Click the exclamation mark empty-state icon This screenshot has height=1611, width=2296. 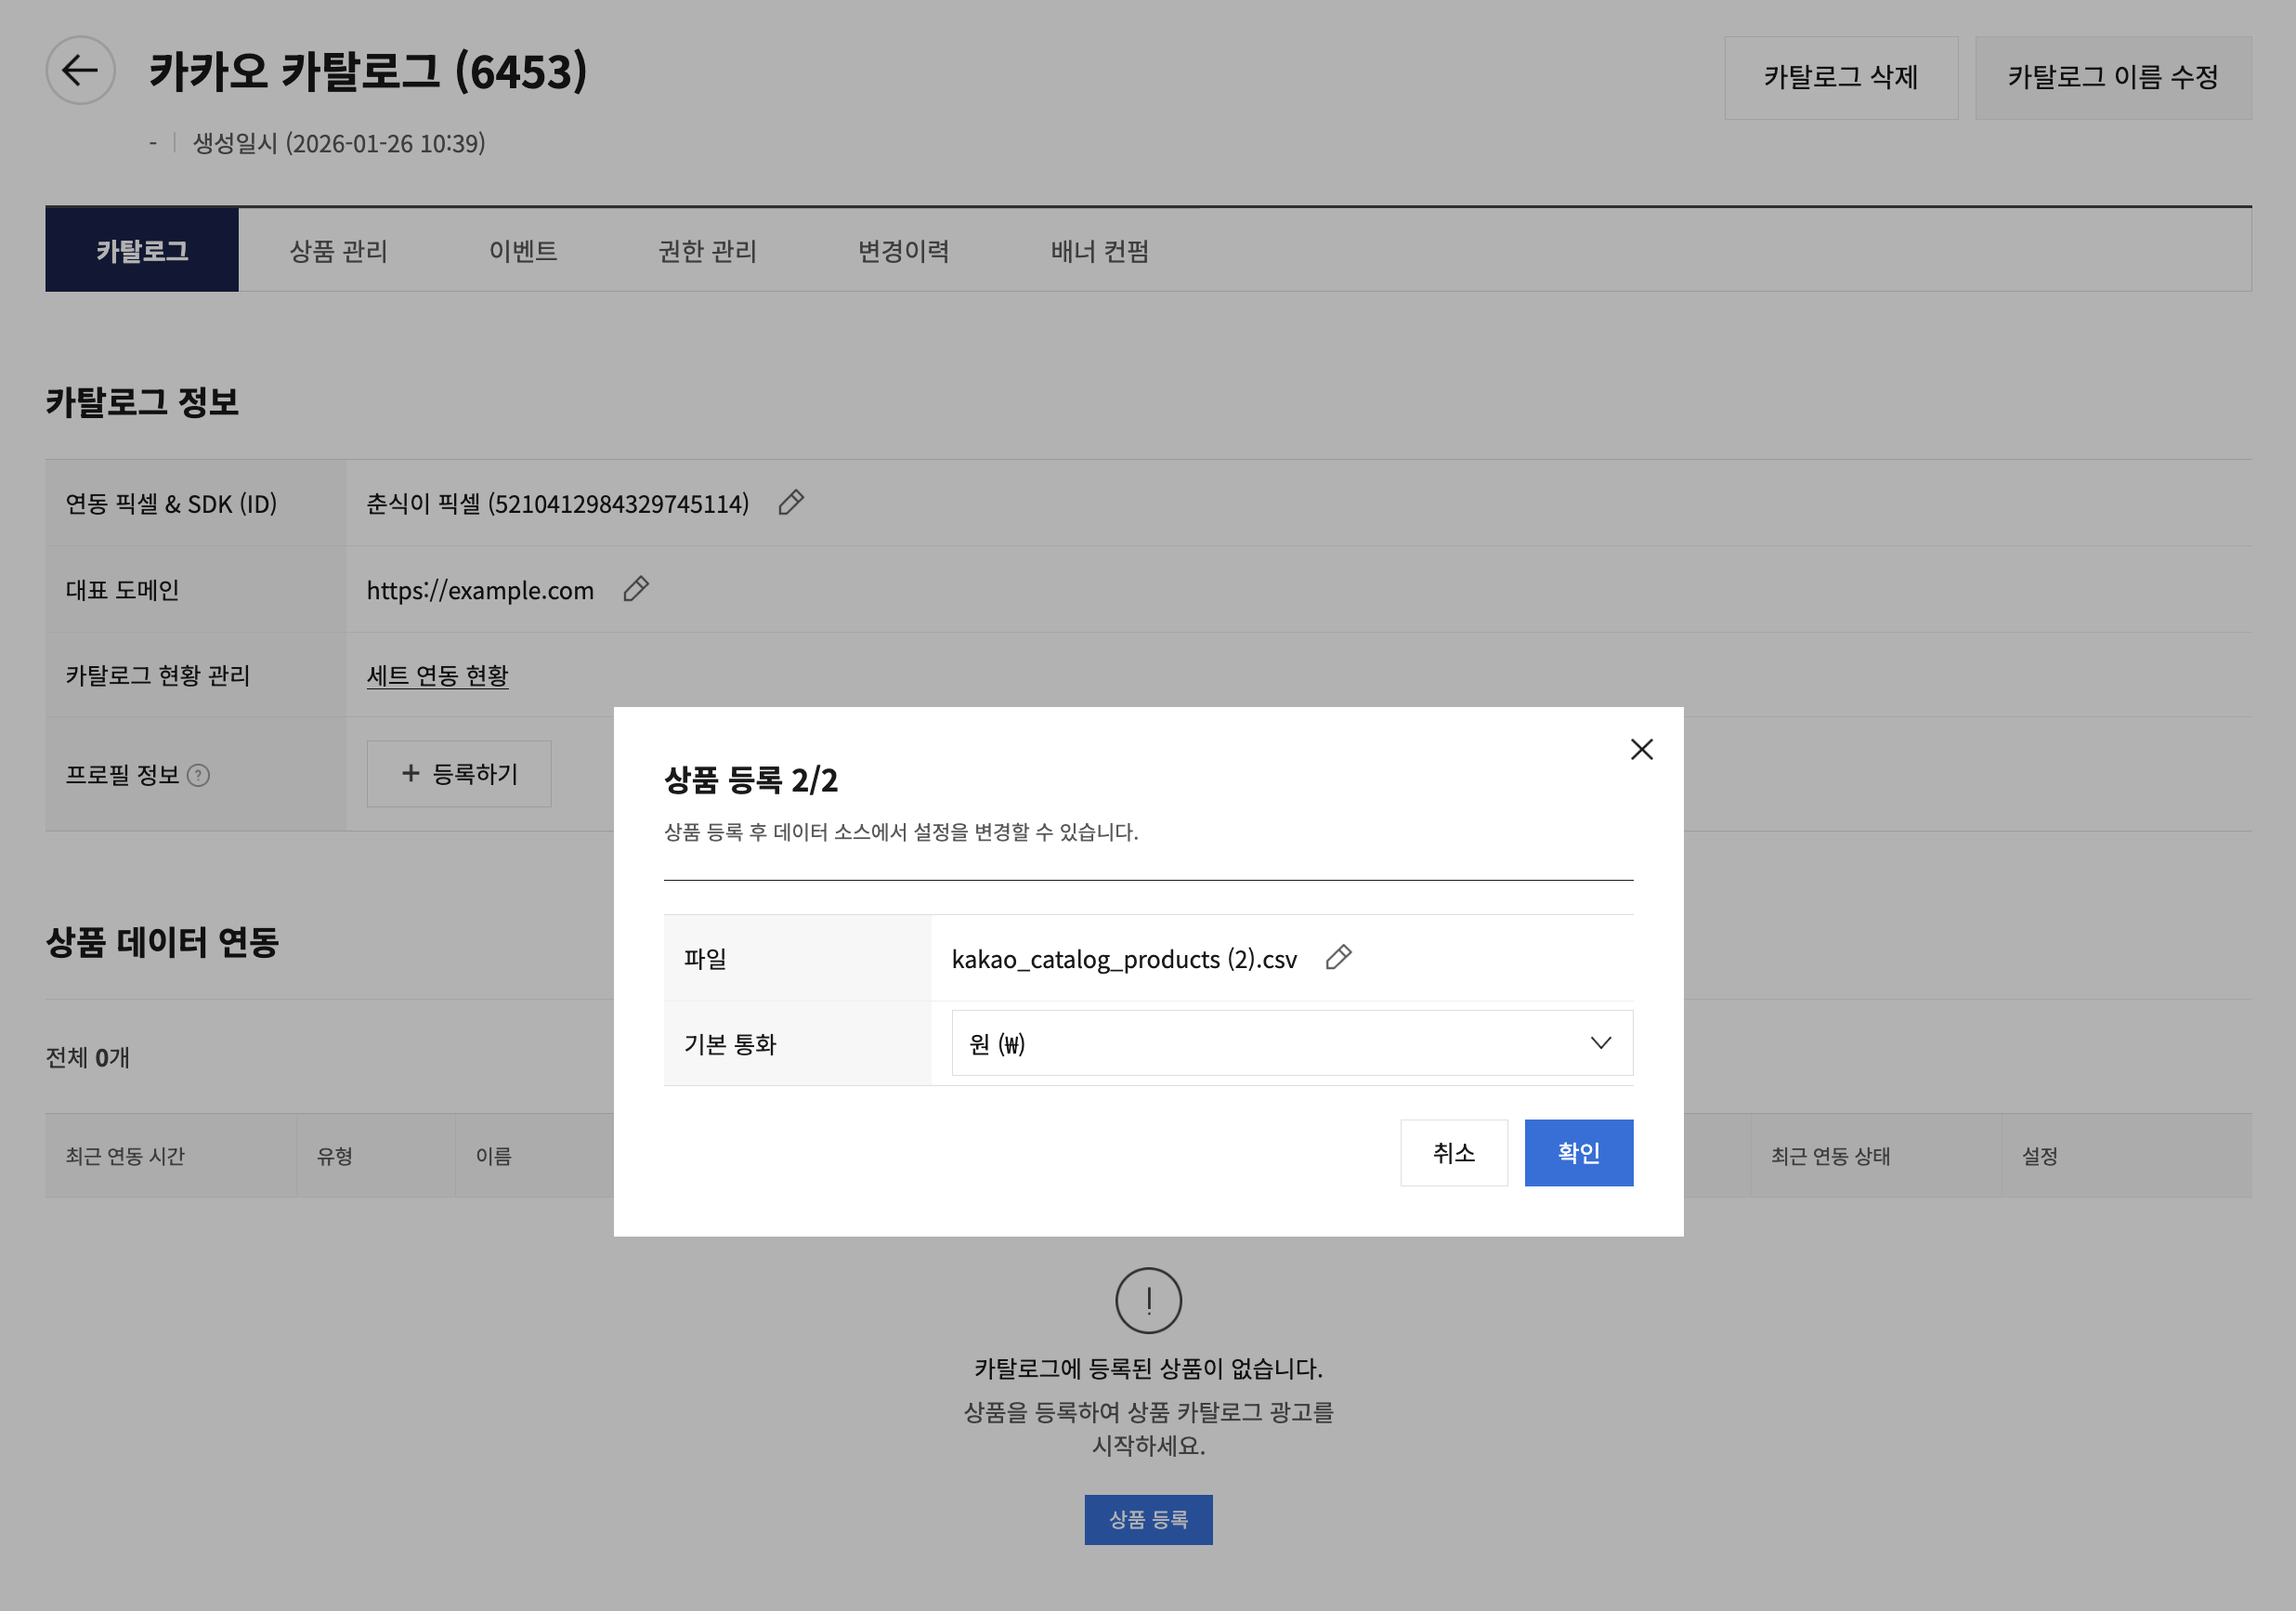[1148, 1301]
